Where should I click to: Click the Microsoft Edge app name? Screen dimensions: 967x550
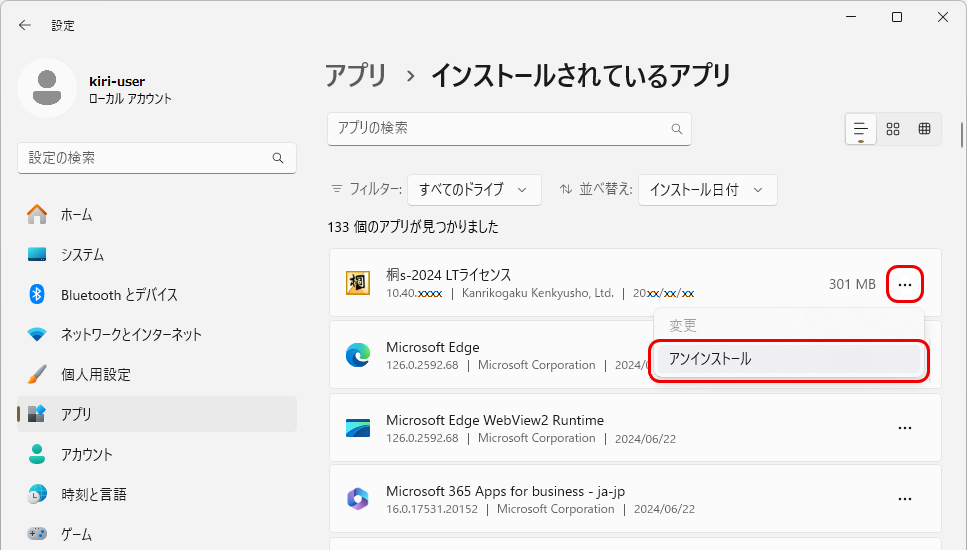point(432,347)
